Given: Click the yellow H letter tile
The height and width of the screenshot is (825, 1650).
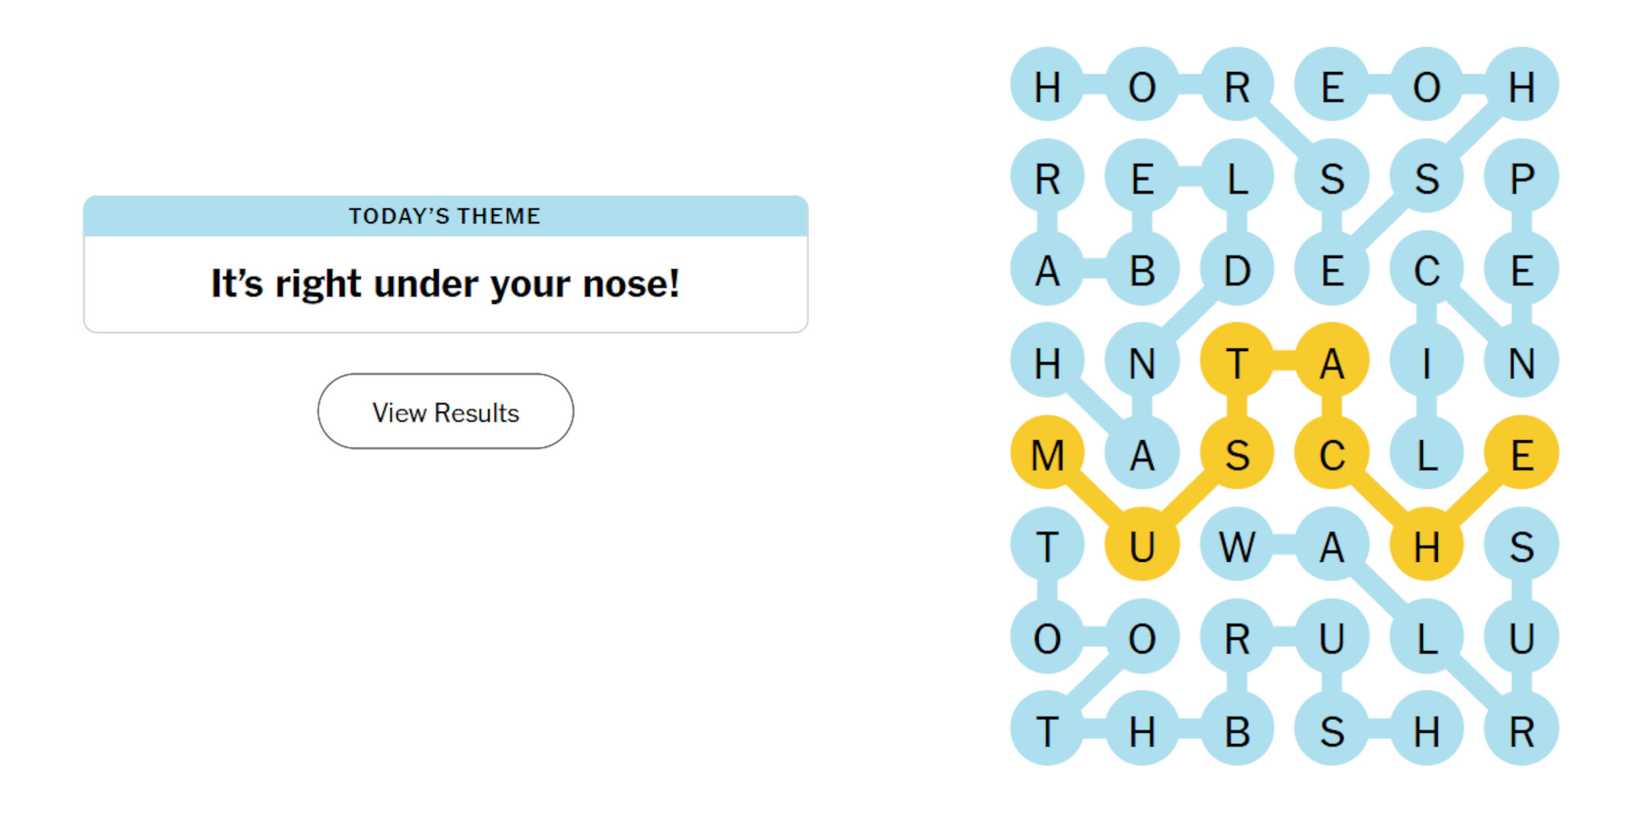Looking at the screenshot, I should tap(1427, 547).
